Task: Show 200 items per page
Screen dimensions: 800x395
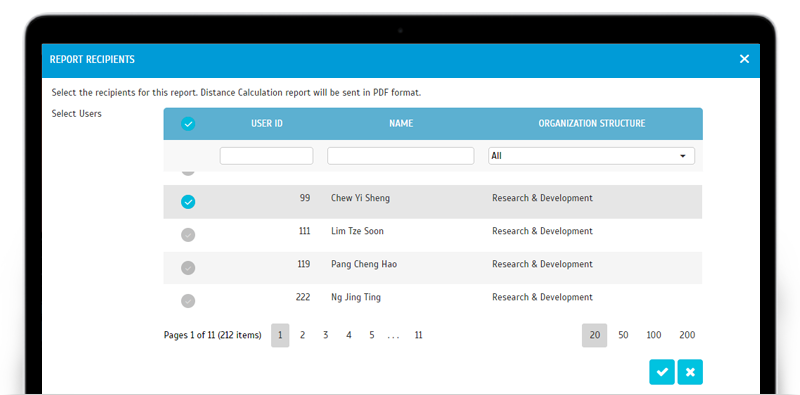Action: [687, 335]
